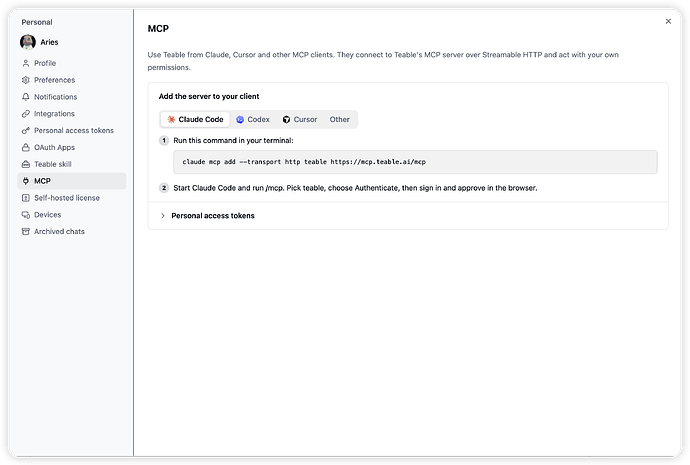Close the settings dialog with X
690x465 pixels.
pyautogui.click(x=668, y=21)
